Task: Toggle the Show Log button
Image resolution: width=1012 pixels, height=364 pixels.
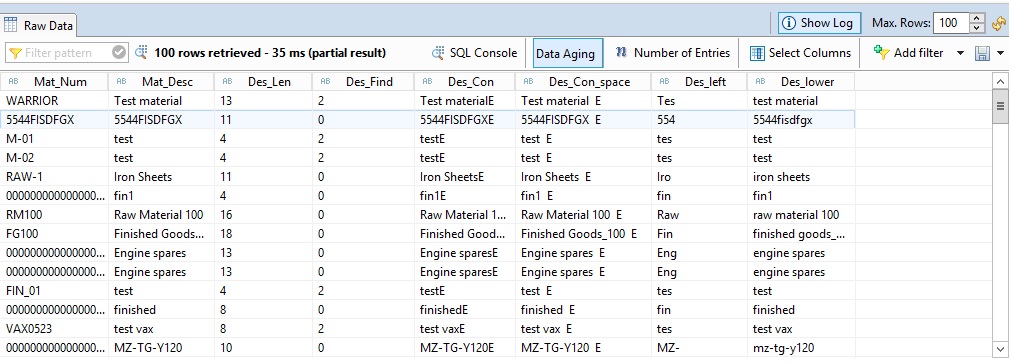Action: pyautogui.click(x=819, y=23)
